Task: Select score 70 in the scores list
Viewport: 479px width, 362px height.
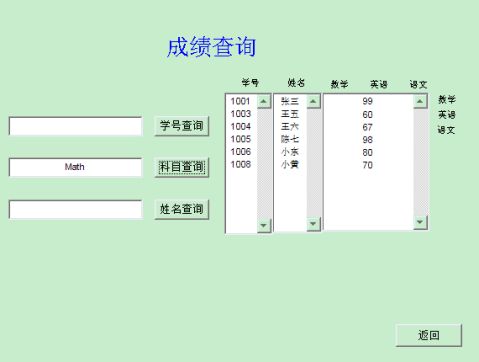Action: point(367,165)
